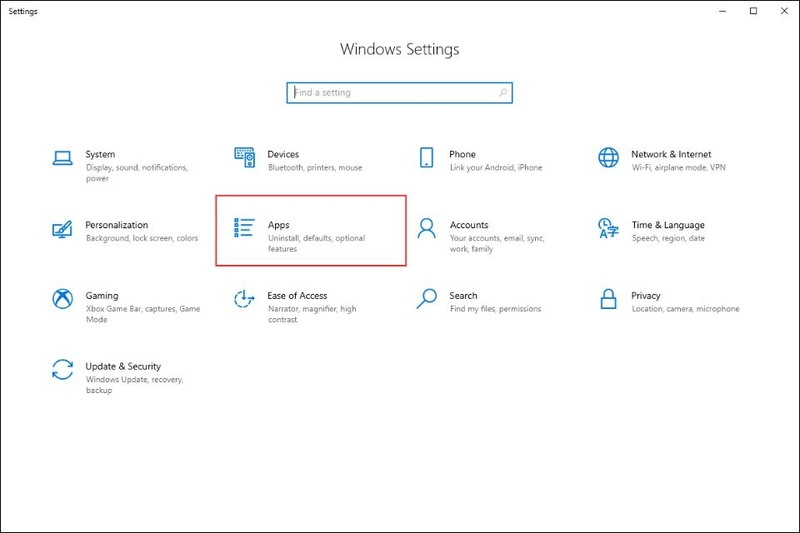Viewport: 800px width, 533px height.
Task: Click the Update & Security refresh icon
Action: pyautogui.click(x=62, y=370)
